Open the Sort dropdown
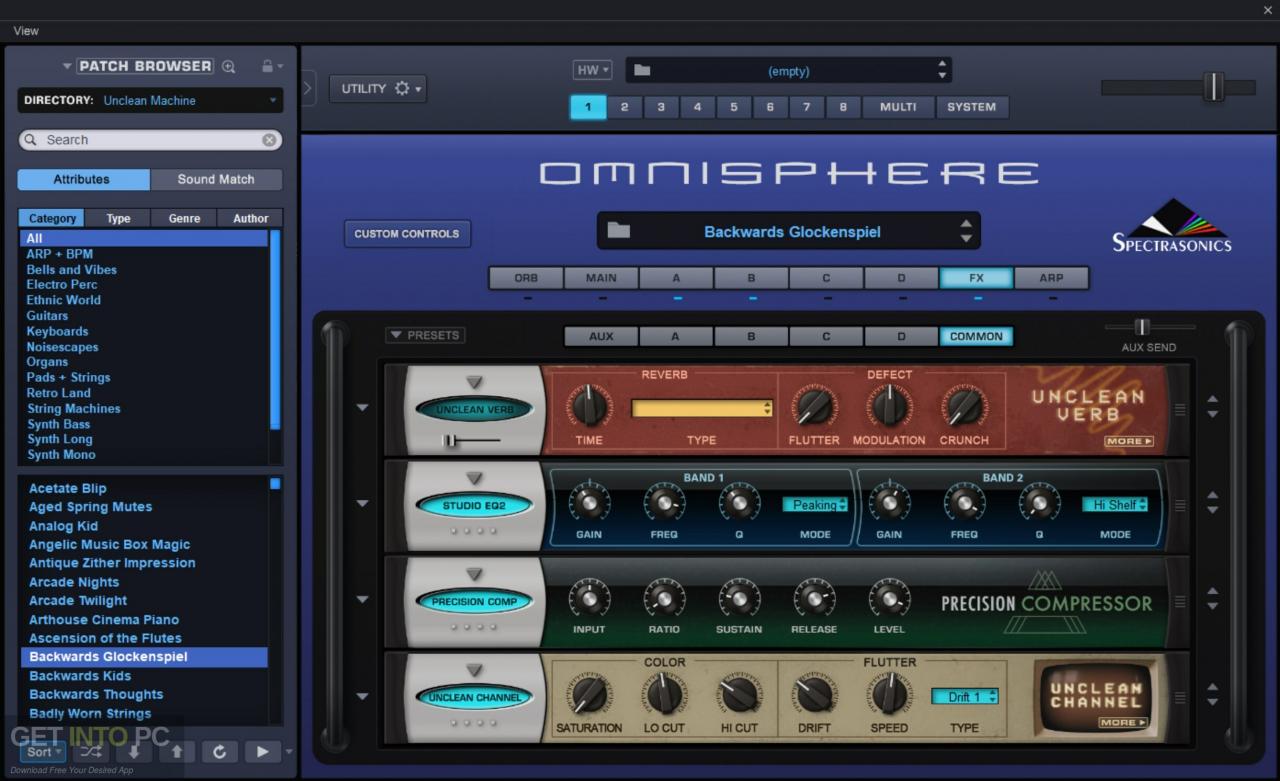1280x781 pixels. point(44,752)
